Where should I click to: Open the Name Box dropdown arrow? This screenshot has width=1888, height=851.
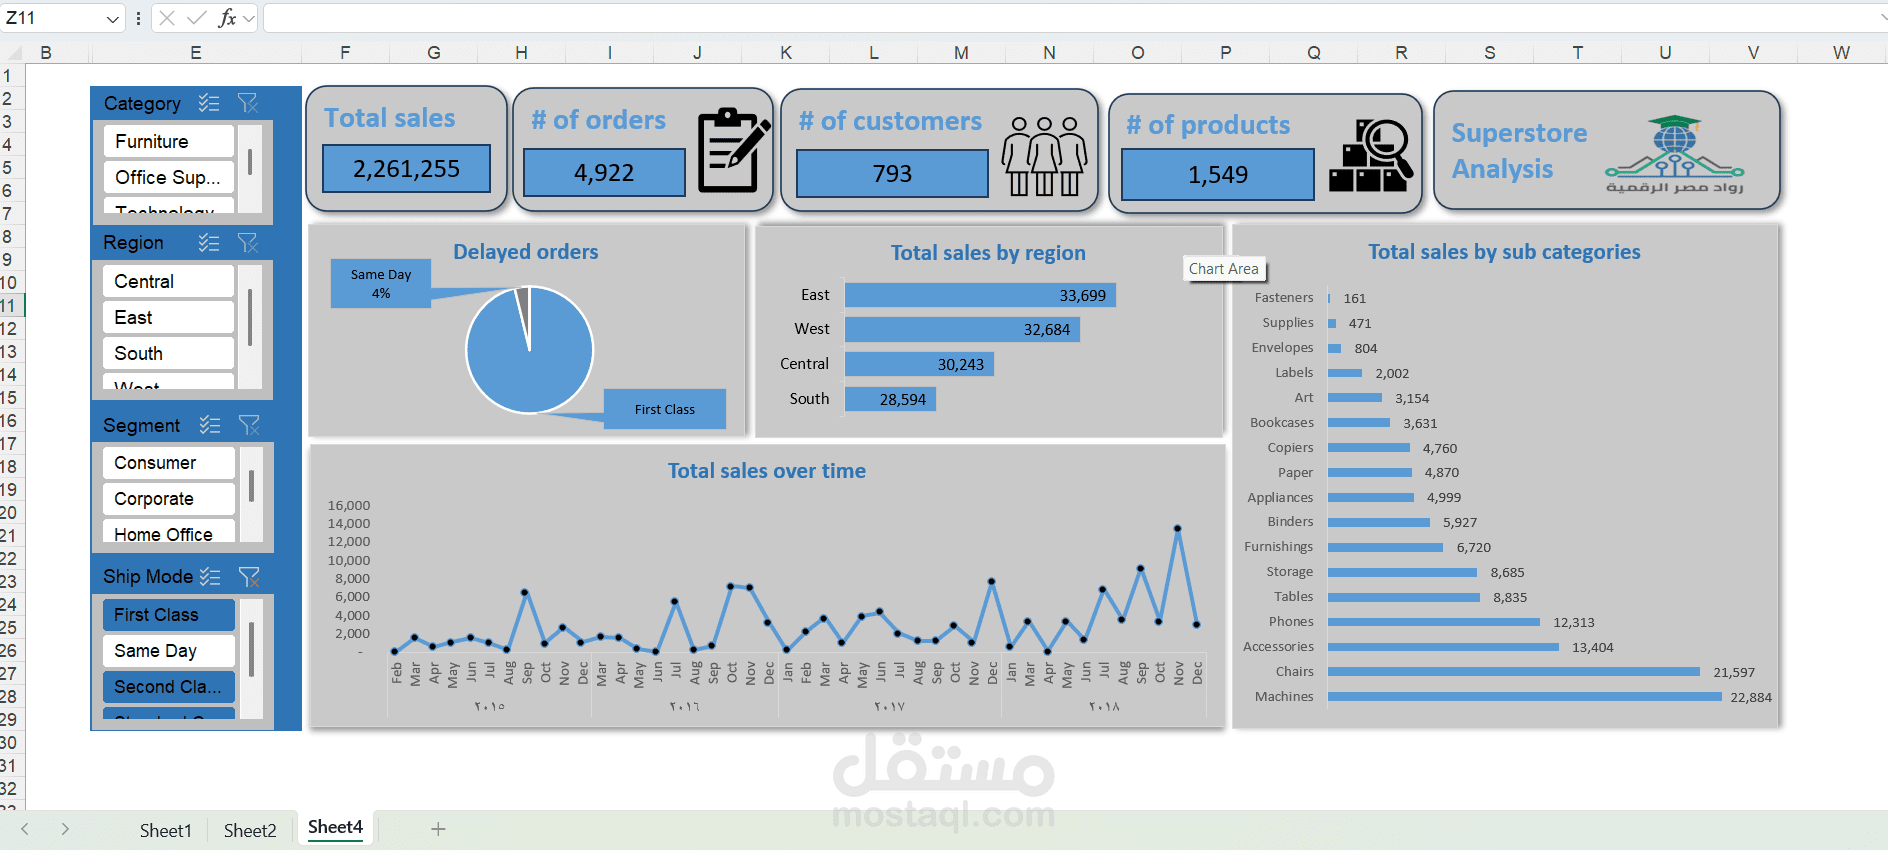(x=112, y=18)
